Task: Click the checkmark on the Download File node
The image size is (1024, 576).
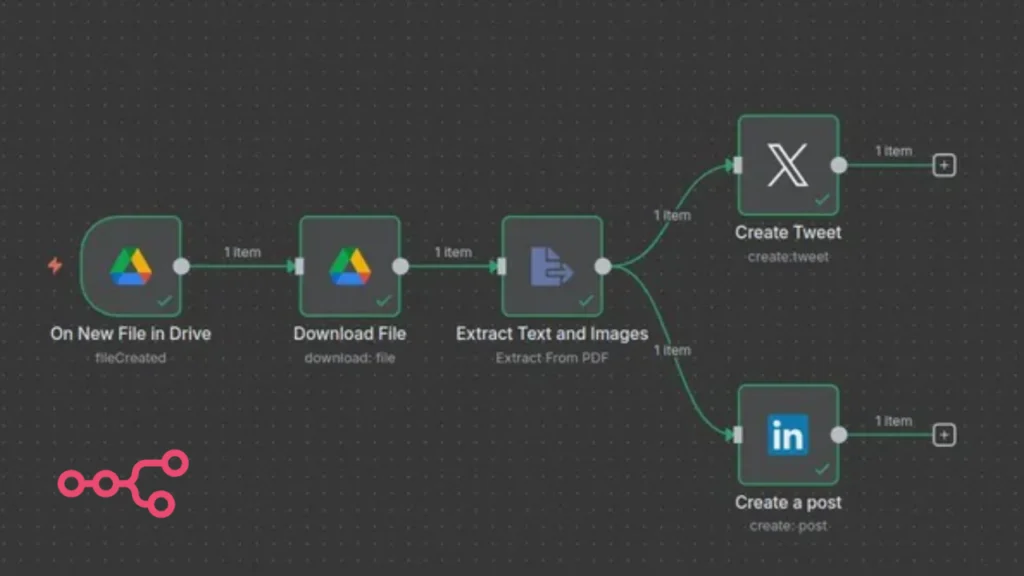Action: click(385, 299)
